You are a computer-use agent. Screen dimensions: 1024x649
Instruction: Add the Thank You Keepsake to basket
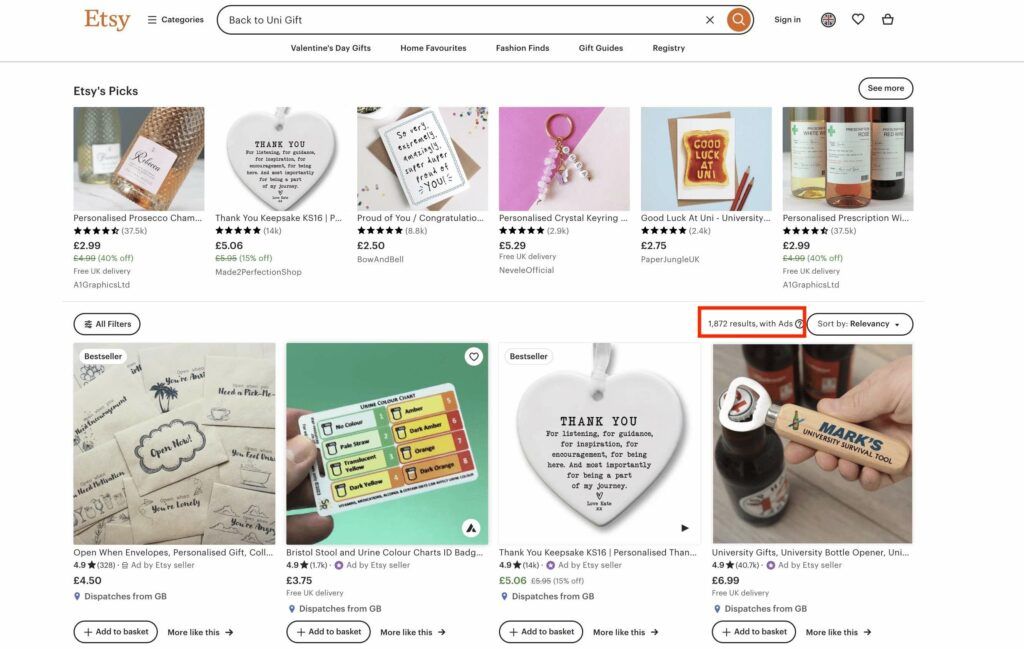coord(541,631)
